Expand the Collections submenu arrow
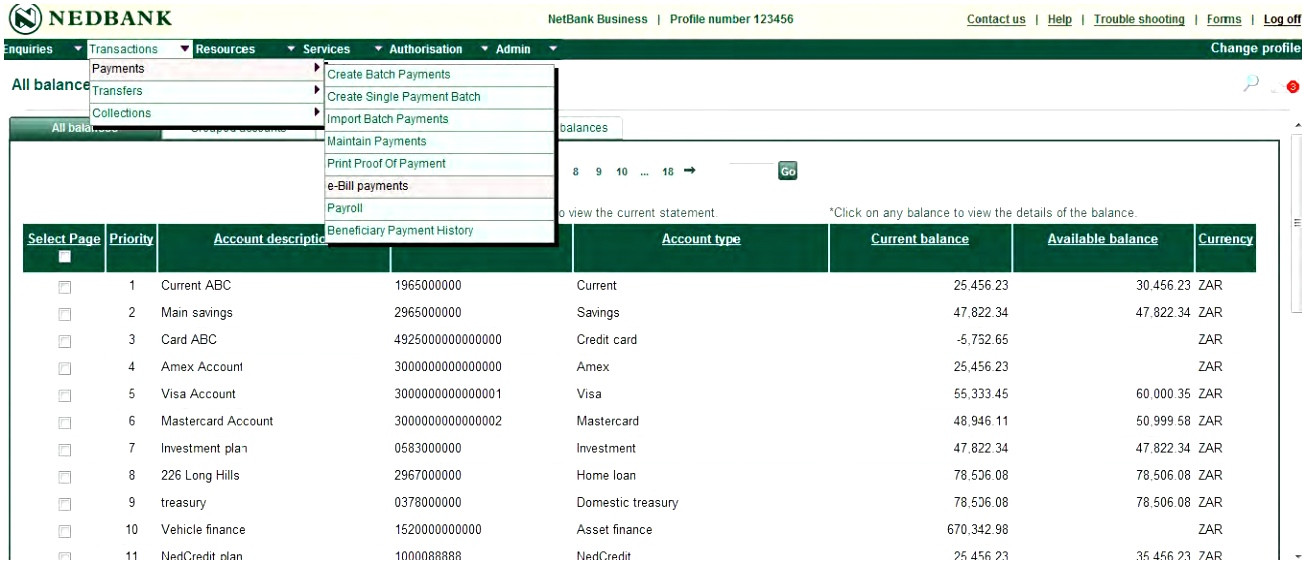The height and width of the screenshot is (564, 1306). pos(317,113)
